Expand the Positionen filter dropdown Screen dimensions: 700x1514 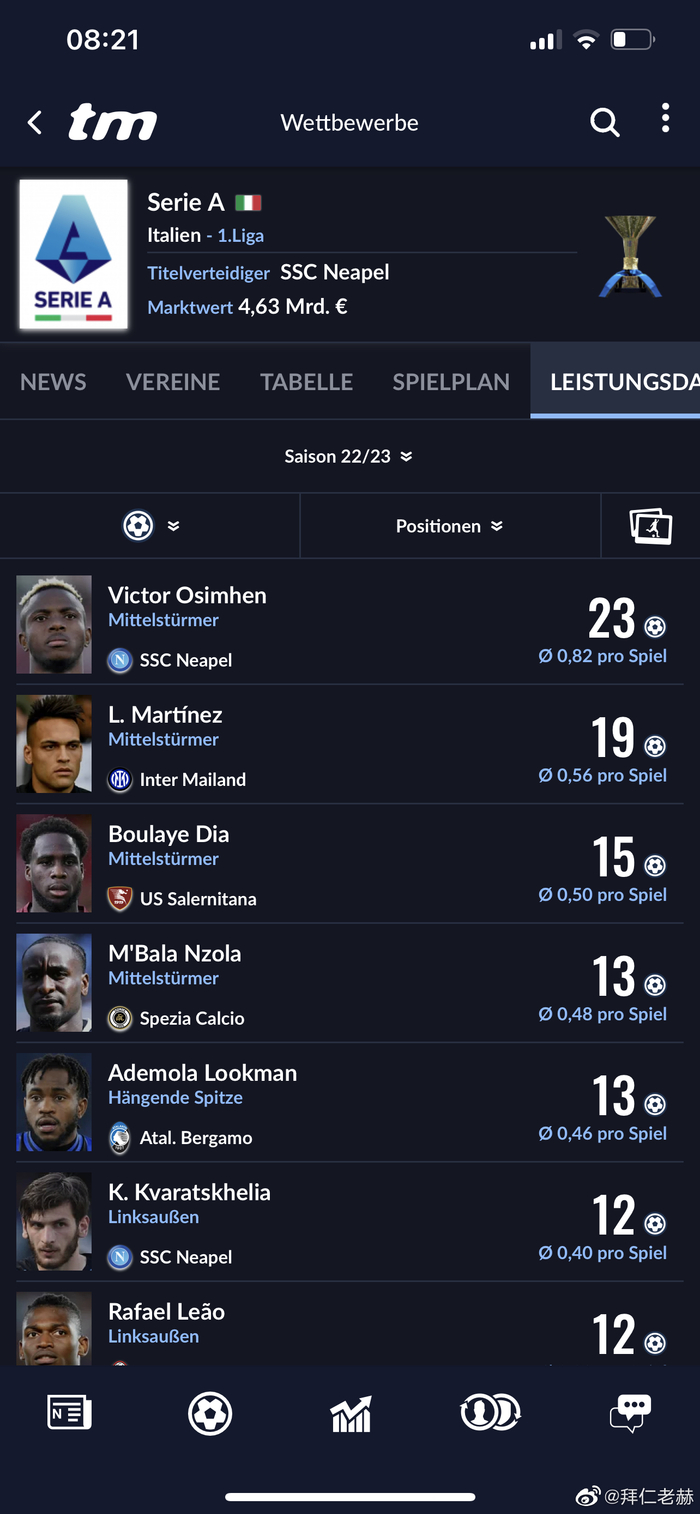[x=449, y=526]
